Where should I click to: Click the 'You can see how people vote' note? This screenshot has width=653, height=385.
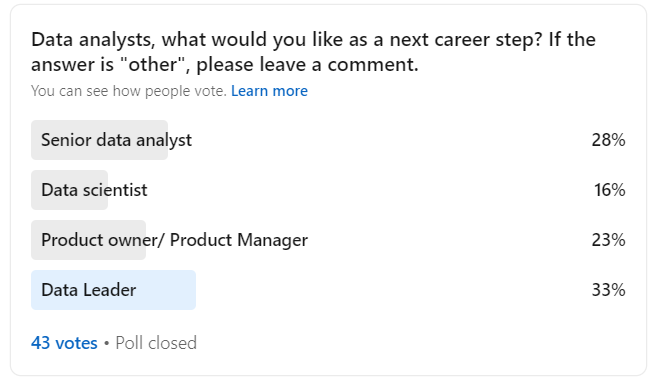pyautogui.click(x=129, y=91)
